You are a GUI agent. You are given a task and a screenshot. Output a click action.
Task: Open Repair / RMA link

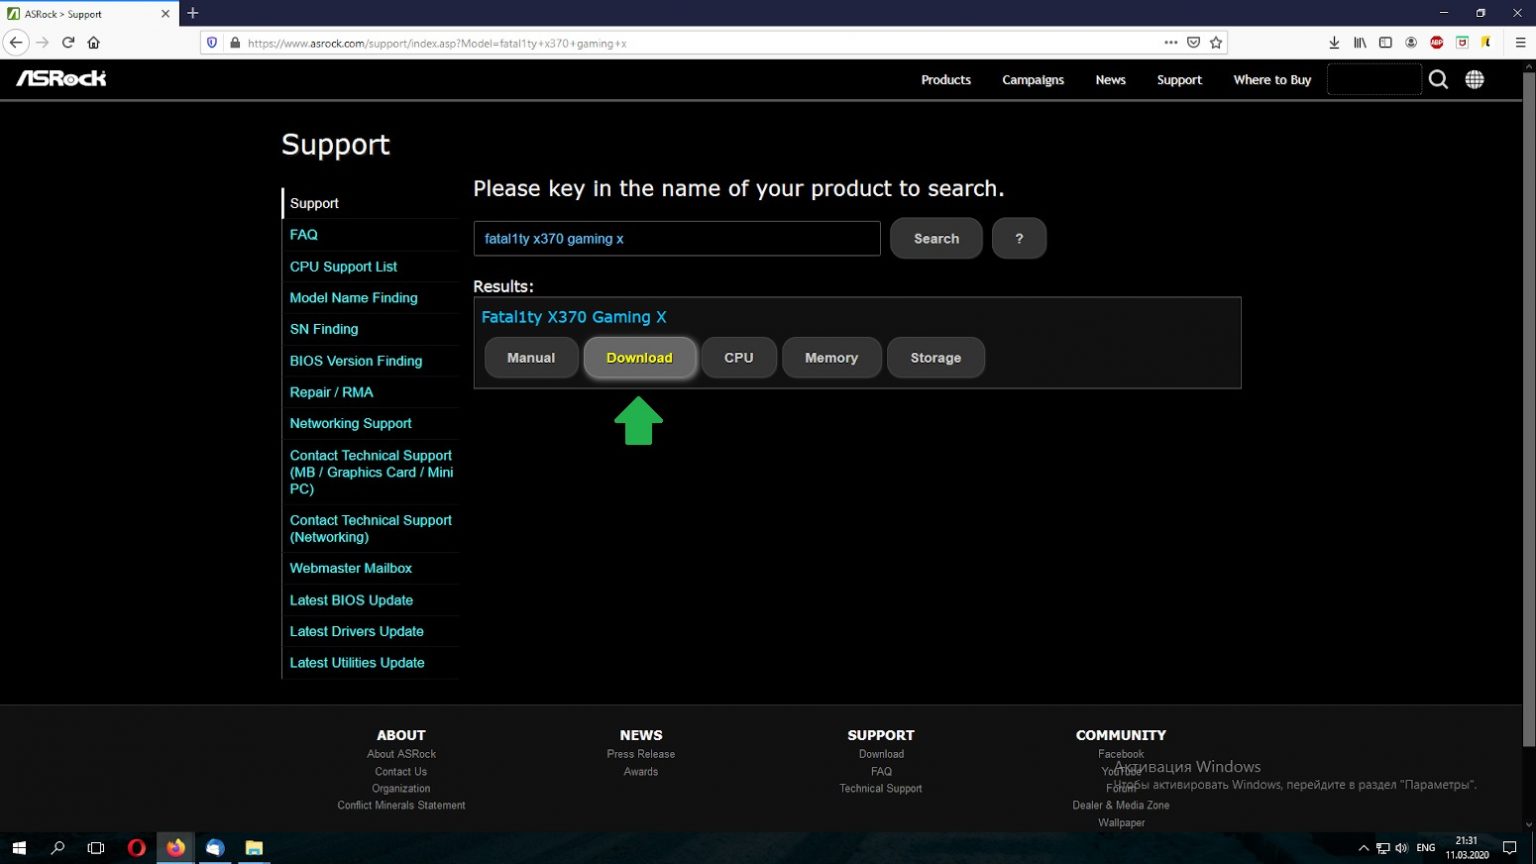[331, 392]
